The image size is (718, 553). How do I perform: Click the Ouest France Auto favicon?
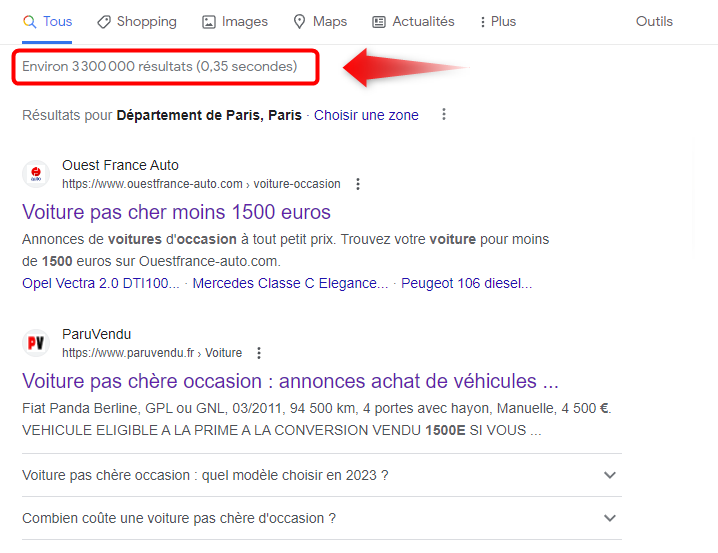(x=36, y=174)
